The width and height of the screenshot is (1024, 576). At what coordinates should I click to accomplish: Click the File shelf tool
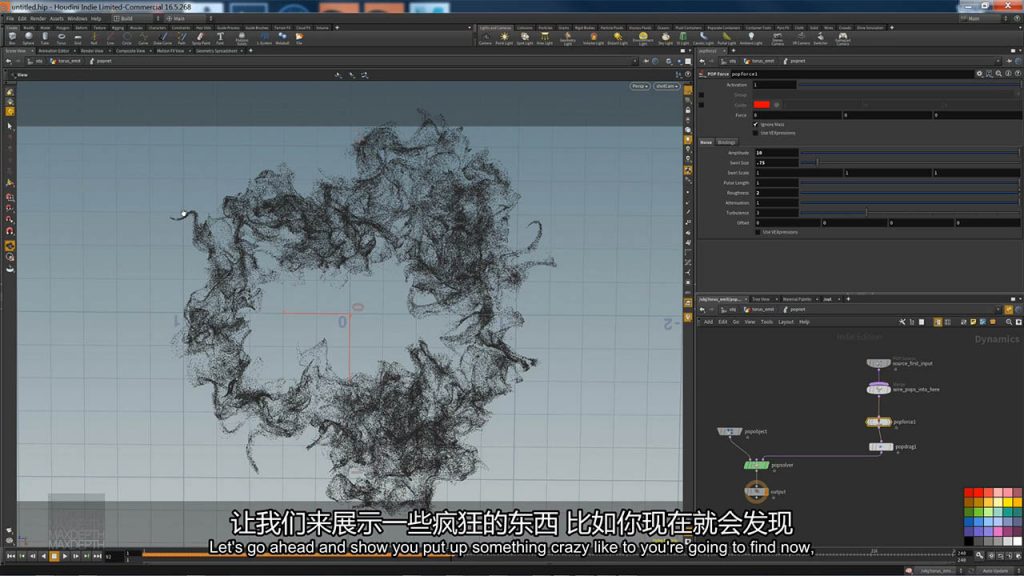pyautogui.click(x=299, y=38)
